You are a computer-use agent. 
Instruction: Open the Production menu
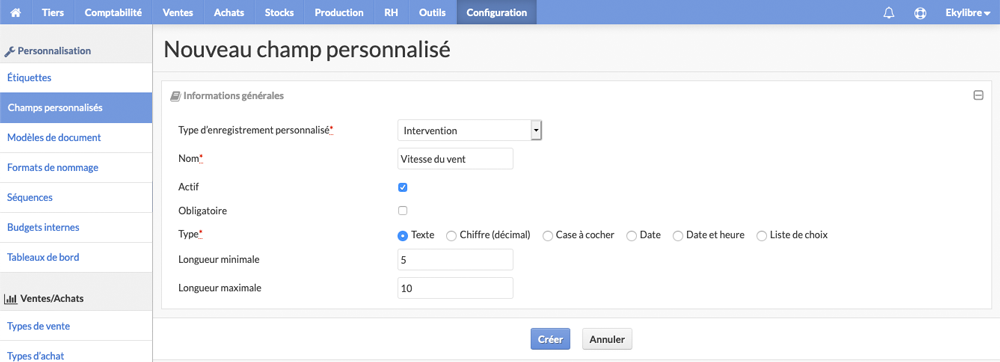pyautogui.click(x=339, y=12)
